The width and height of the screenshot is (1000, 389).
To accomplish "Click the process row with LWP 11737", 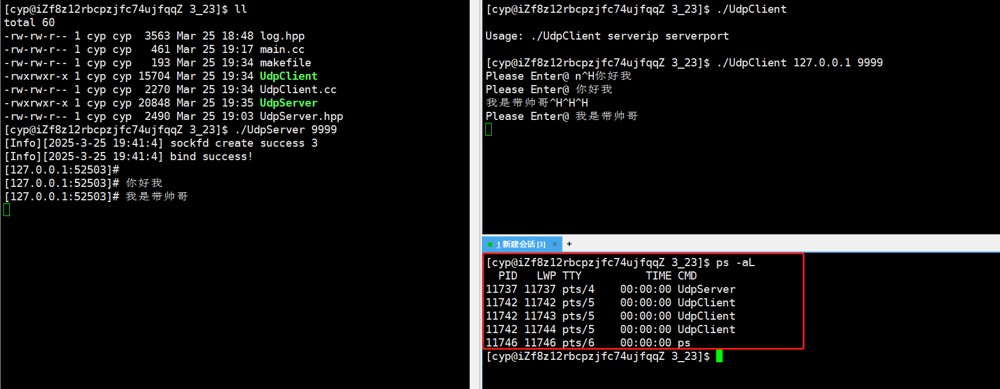I will pyautogui.click(x=610, y=289).
